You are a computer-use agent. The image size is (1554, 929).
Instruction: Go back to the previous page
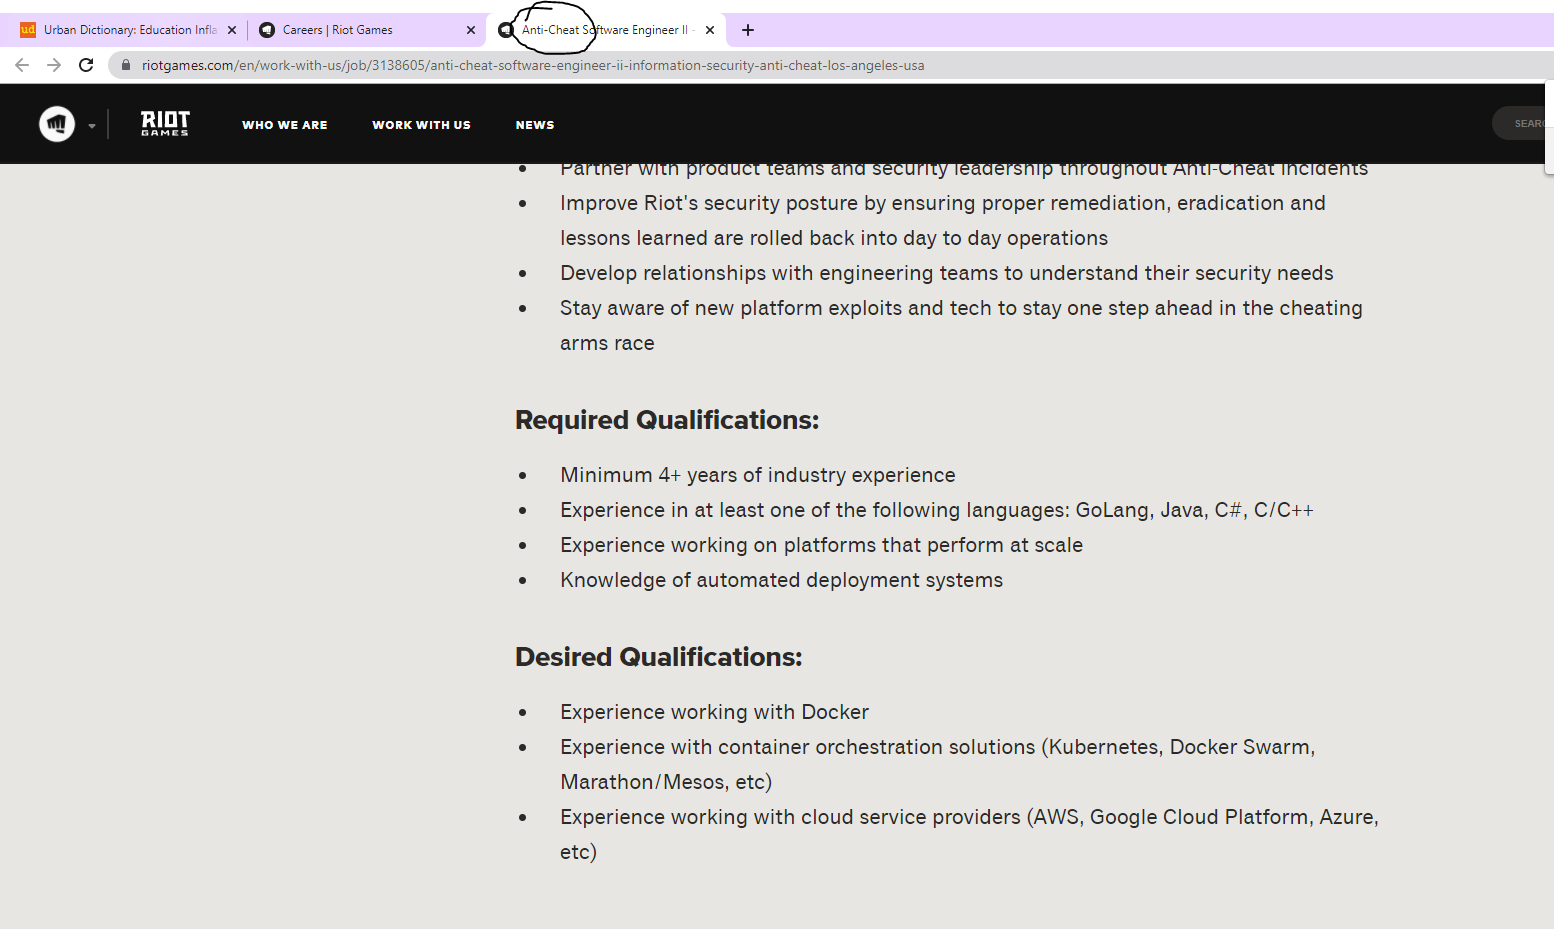click(22, 65)
